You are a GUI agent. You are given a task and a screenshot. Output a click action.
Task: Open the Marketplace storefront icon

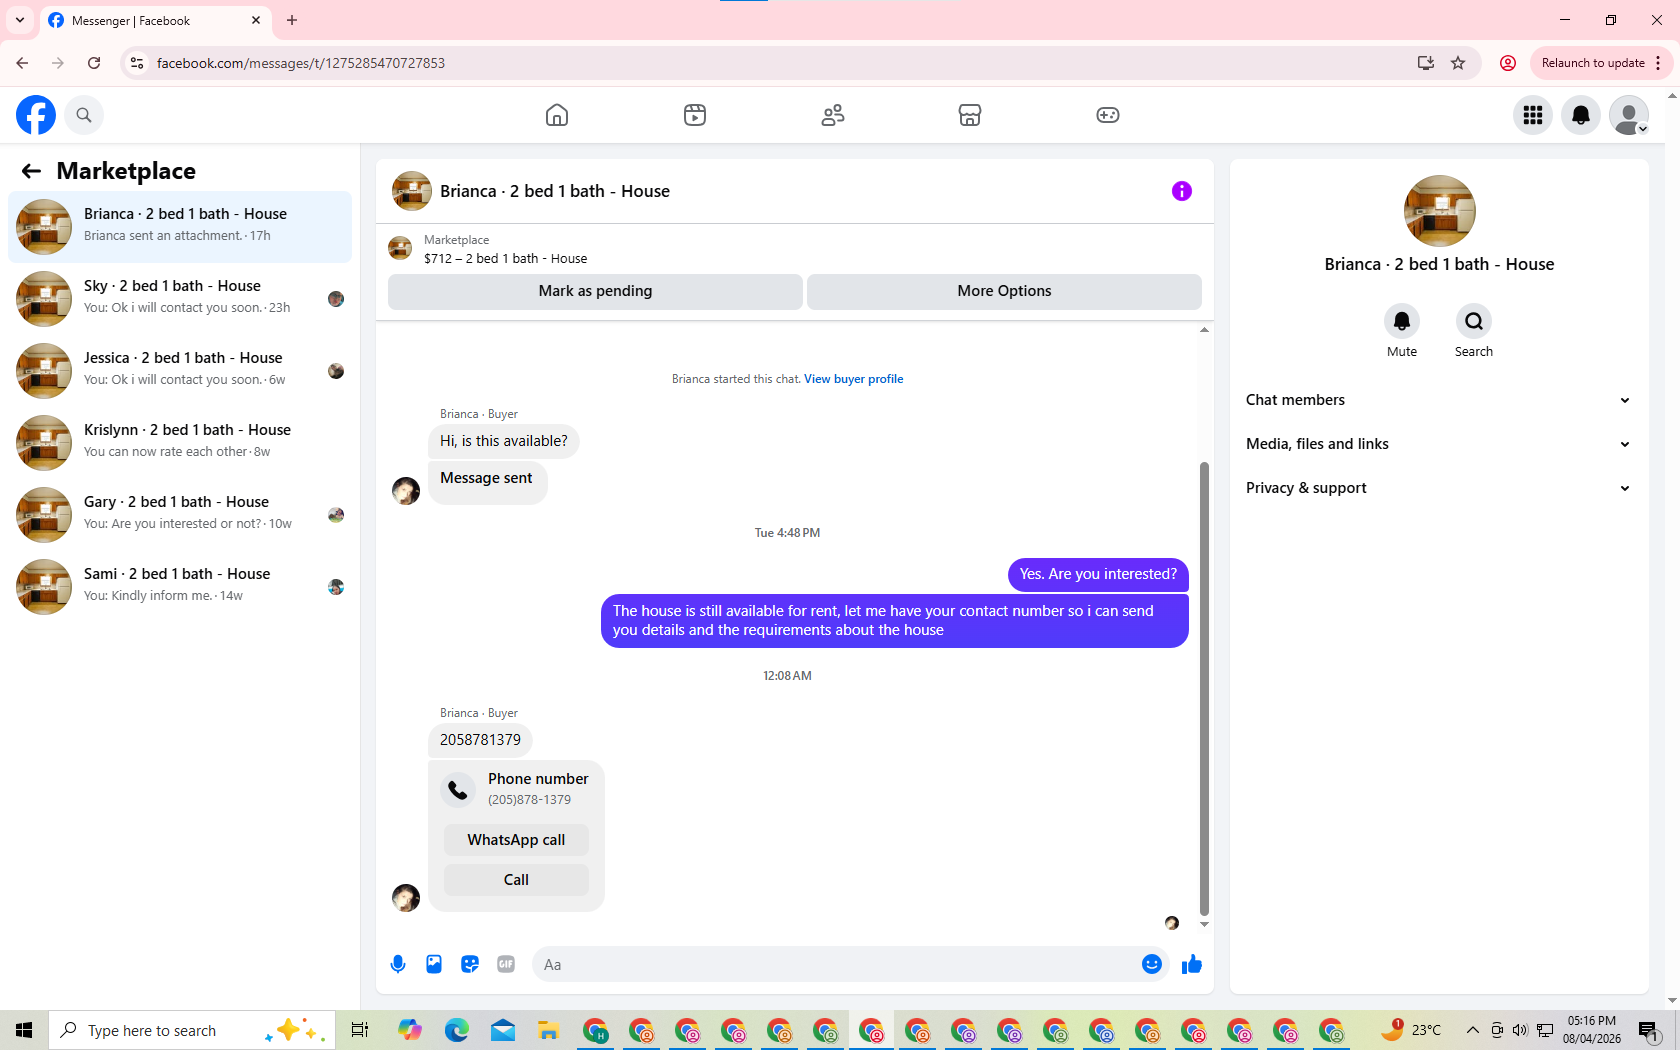tap(970, 115)
